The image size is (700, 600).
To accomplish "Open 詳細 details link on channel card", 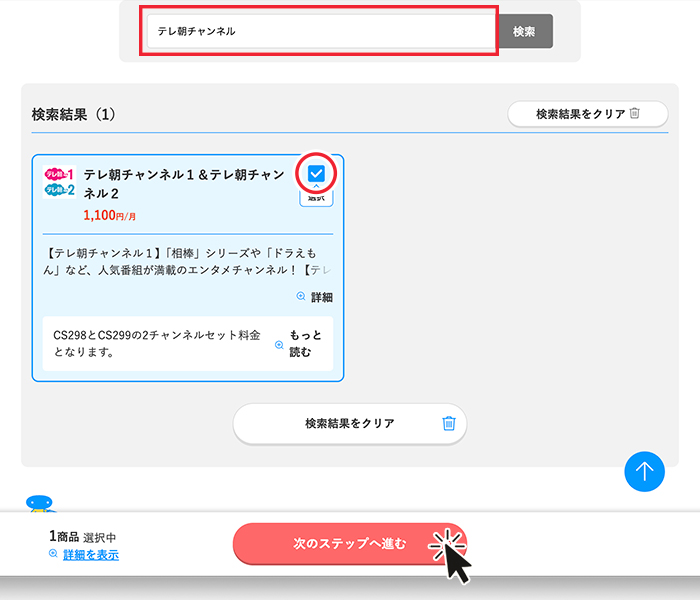I will point(321,297).
